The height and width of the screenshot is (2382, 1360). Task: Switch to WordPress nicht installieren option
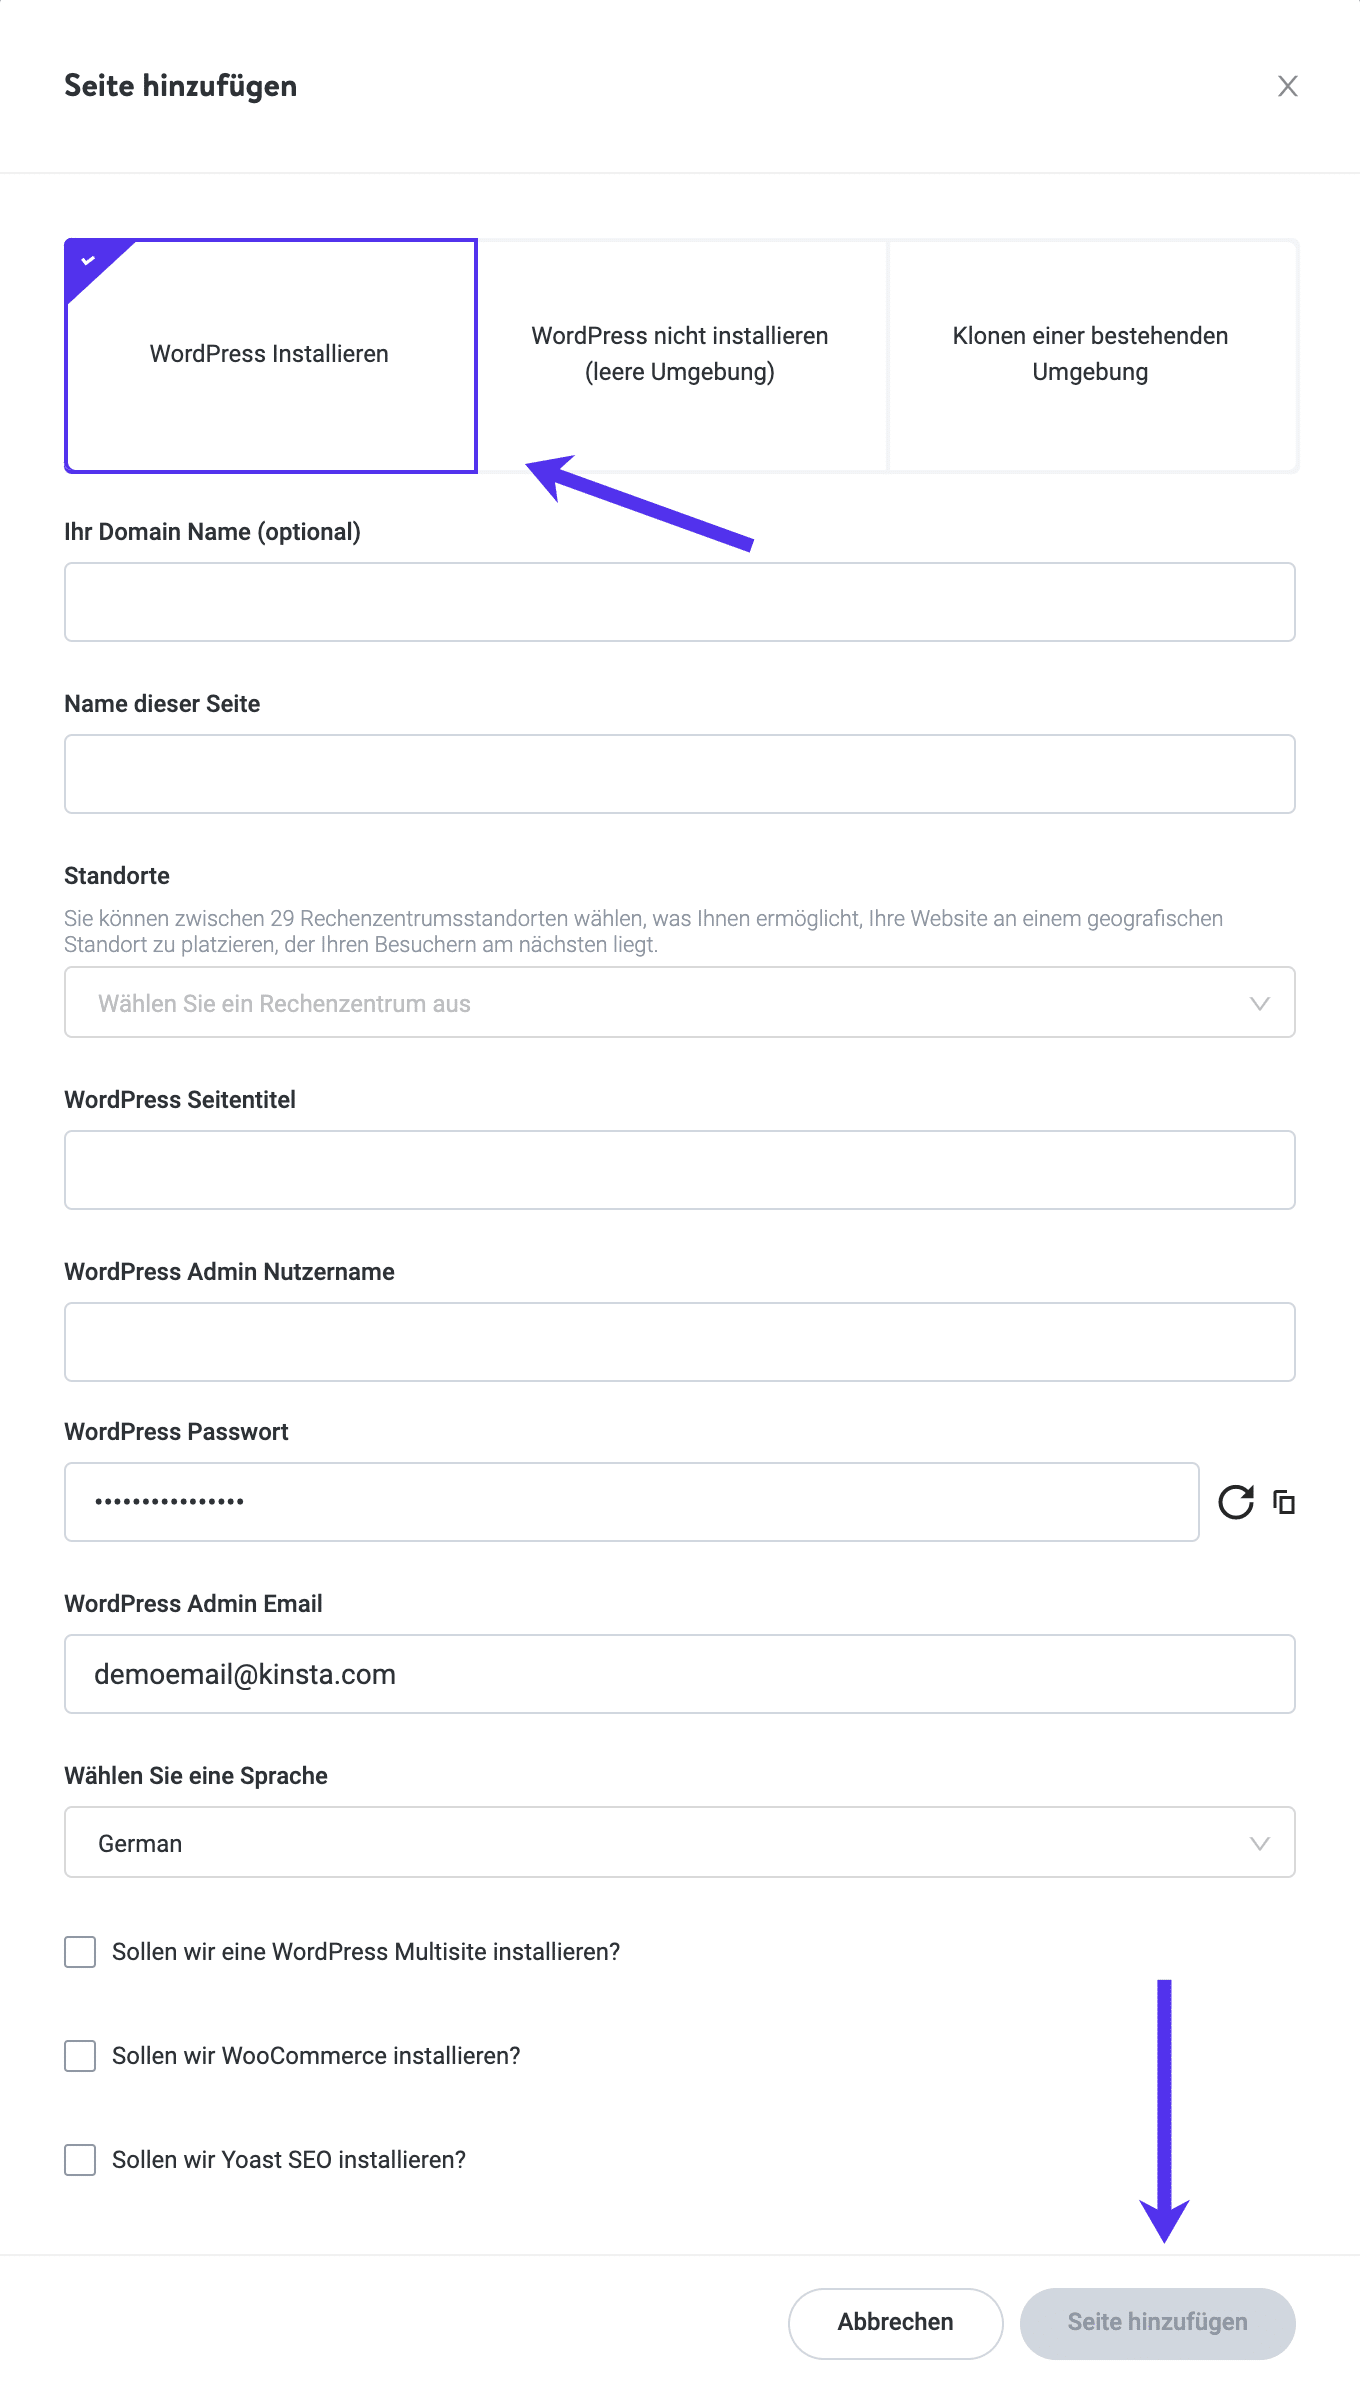pos(680,354)
